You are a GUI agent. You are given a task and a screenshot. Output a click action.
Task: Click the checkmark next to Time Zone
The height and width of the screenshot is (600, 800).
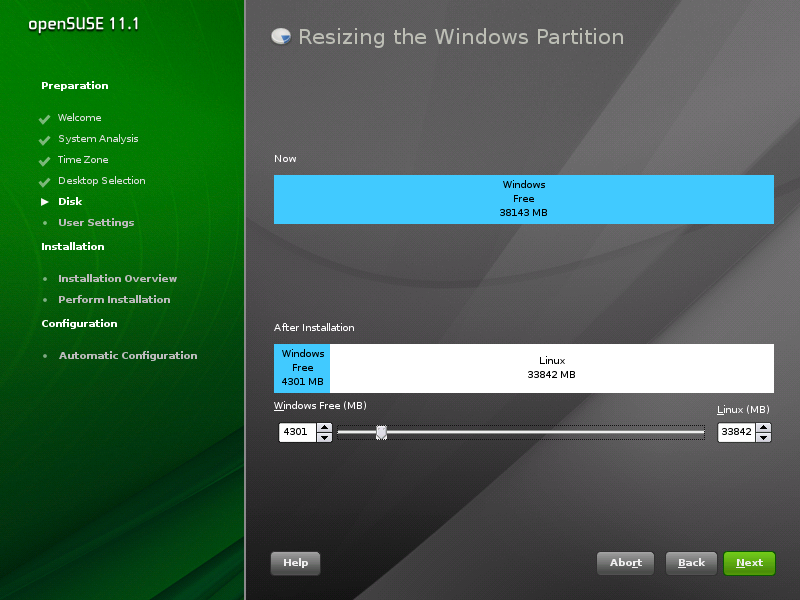(x=44, y=161)
